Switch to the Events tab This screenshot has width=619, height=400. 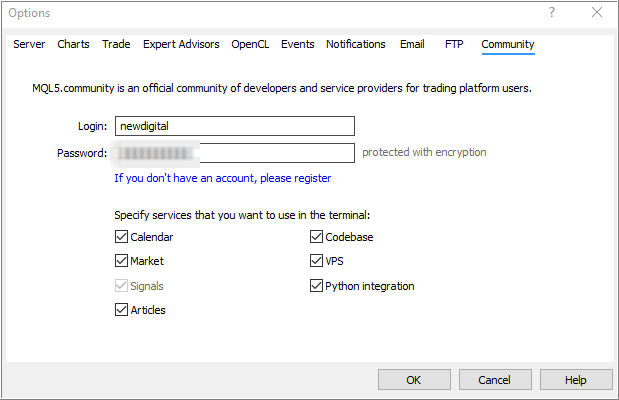tap(298, 44)
